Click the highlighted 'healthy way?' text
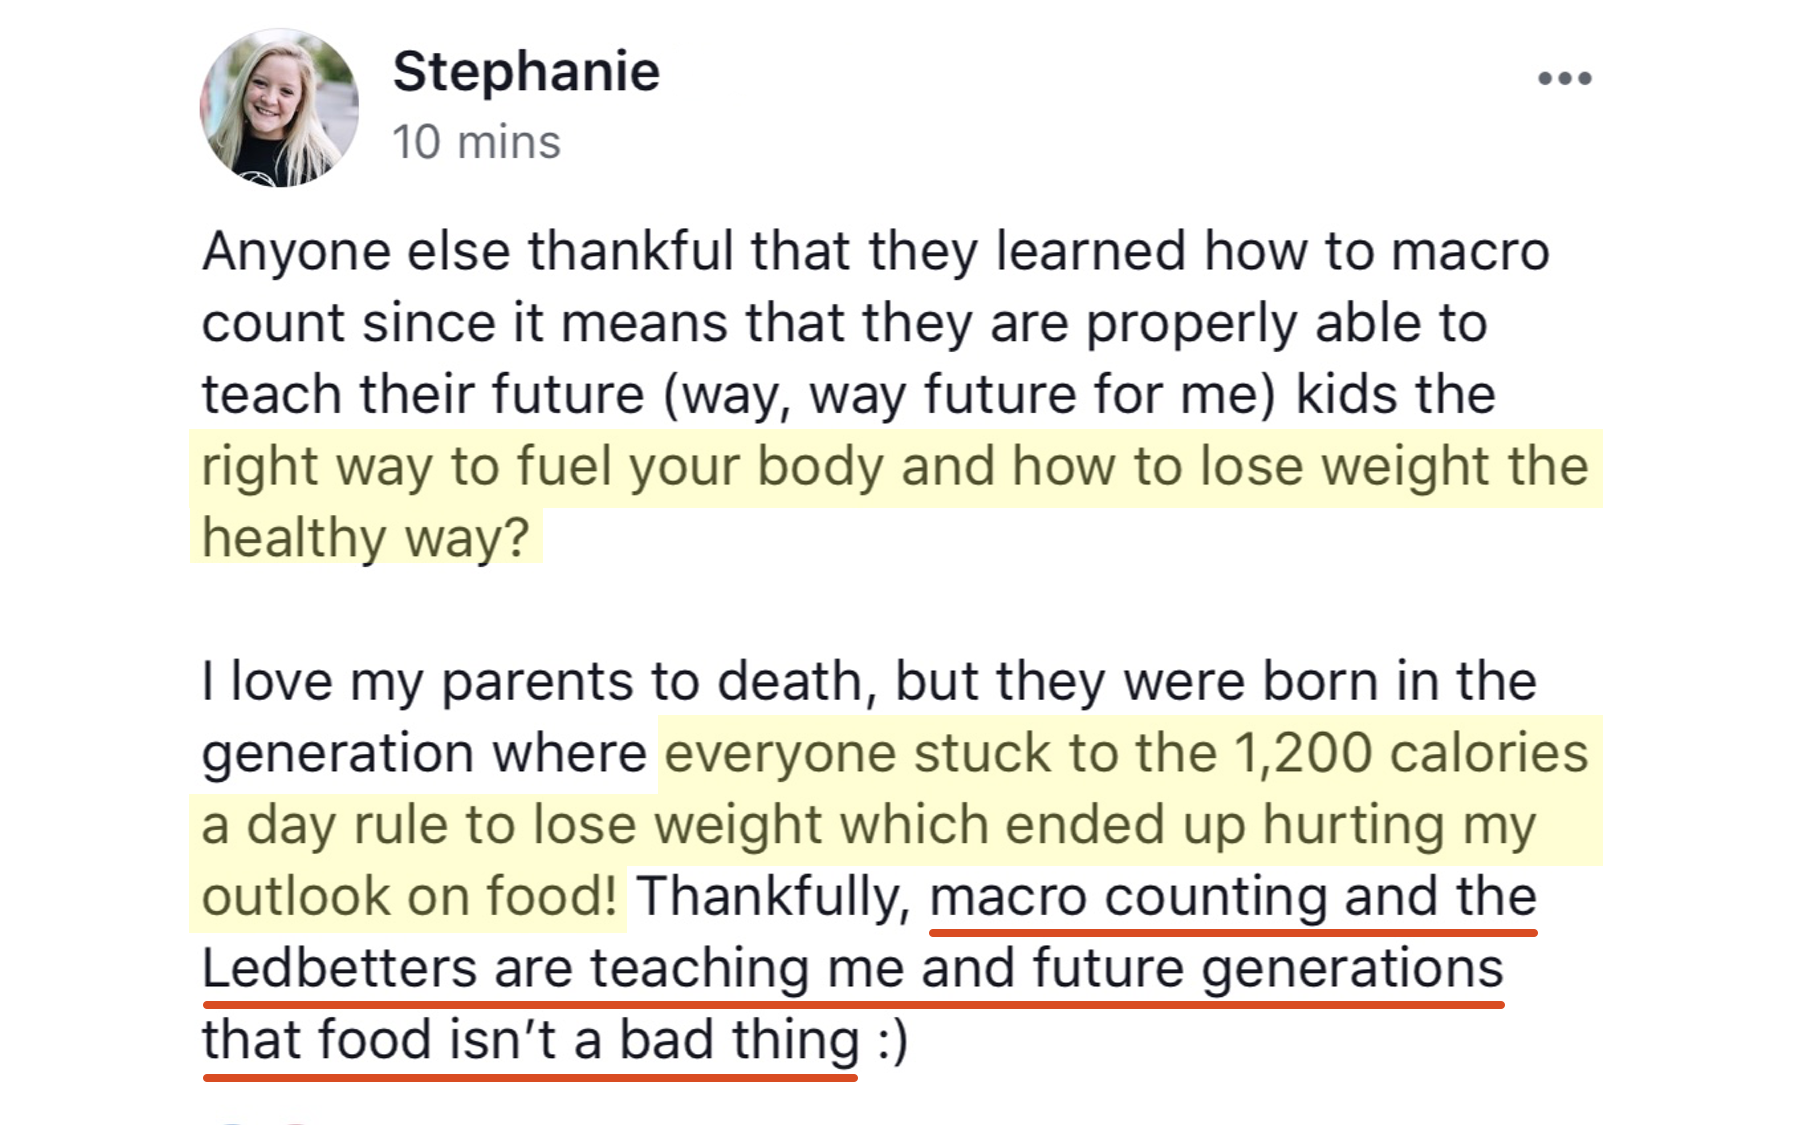 [x=366, y=538]
